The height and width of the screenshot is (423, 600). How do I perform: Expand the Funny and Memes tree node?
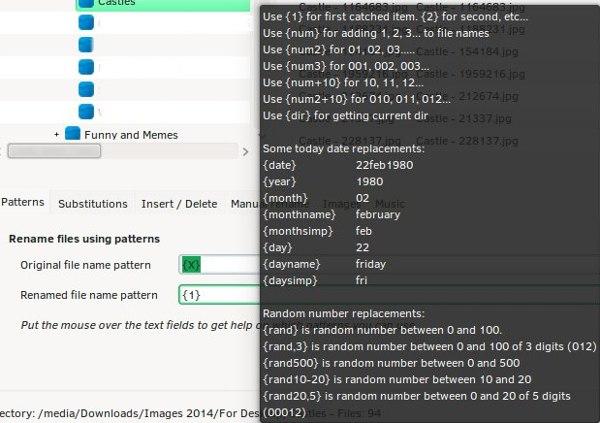point(56,134)
